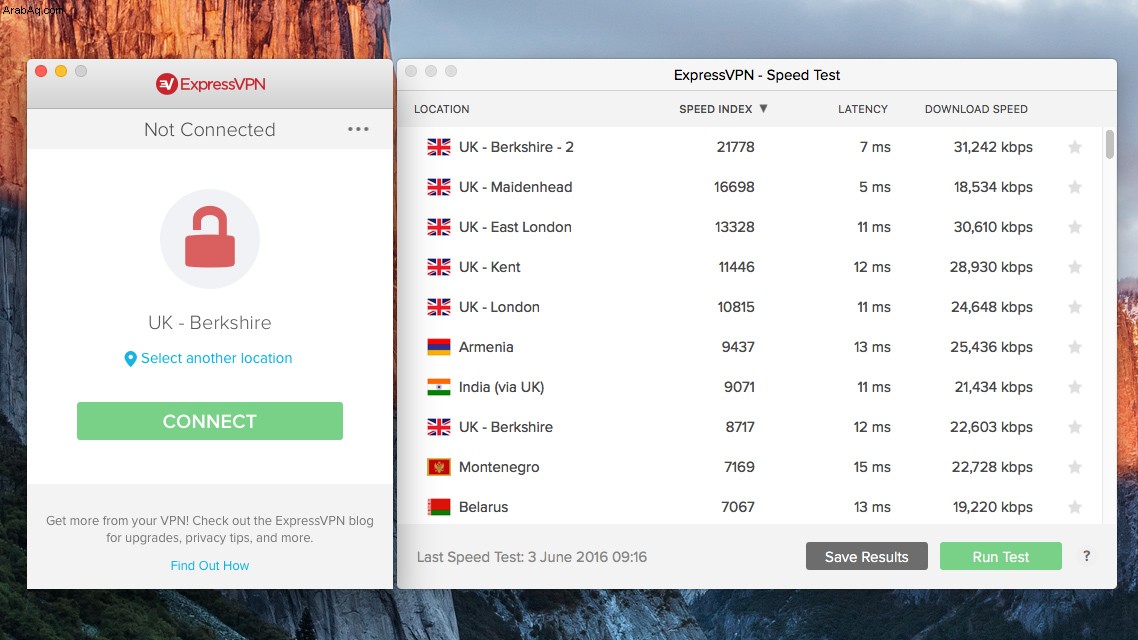
Task: Star the Armenia location
Action: (x=1075, y=347)
